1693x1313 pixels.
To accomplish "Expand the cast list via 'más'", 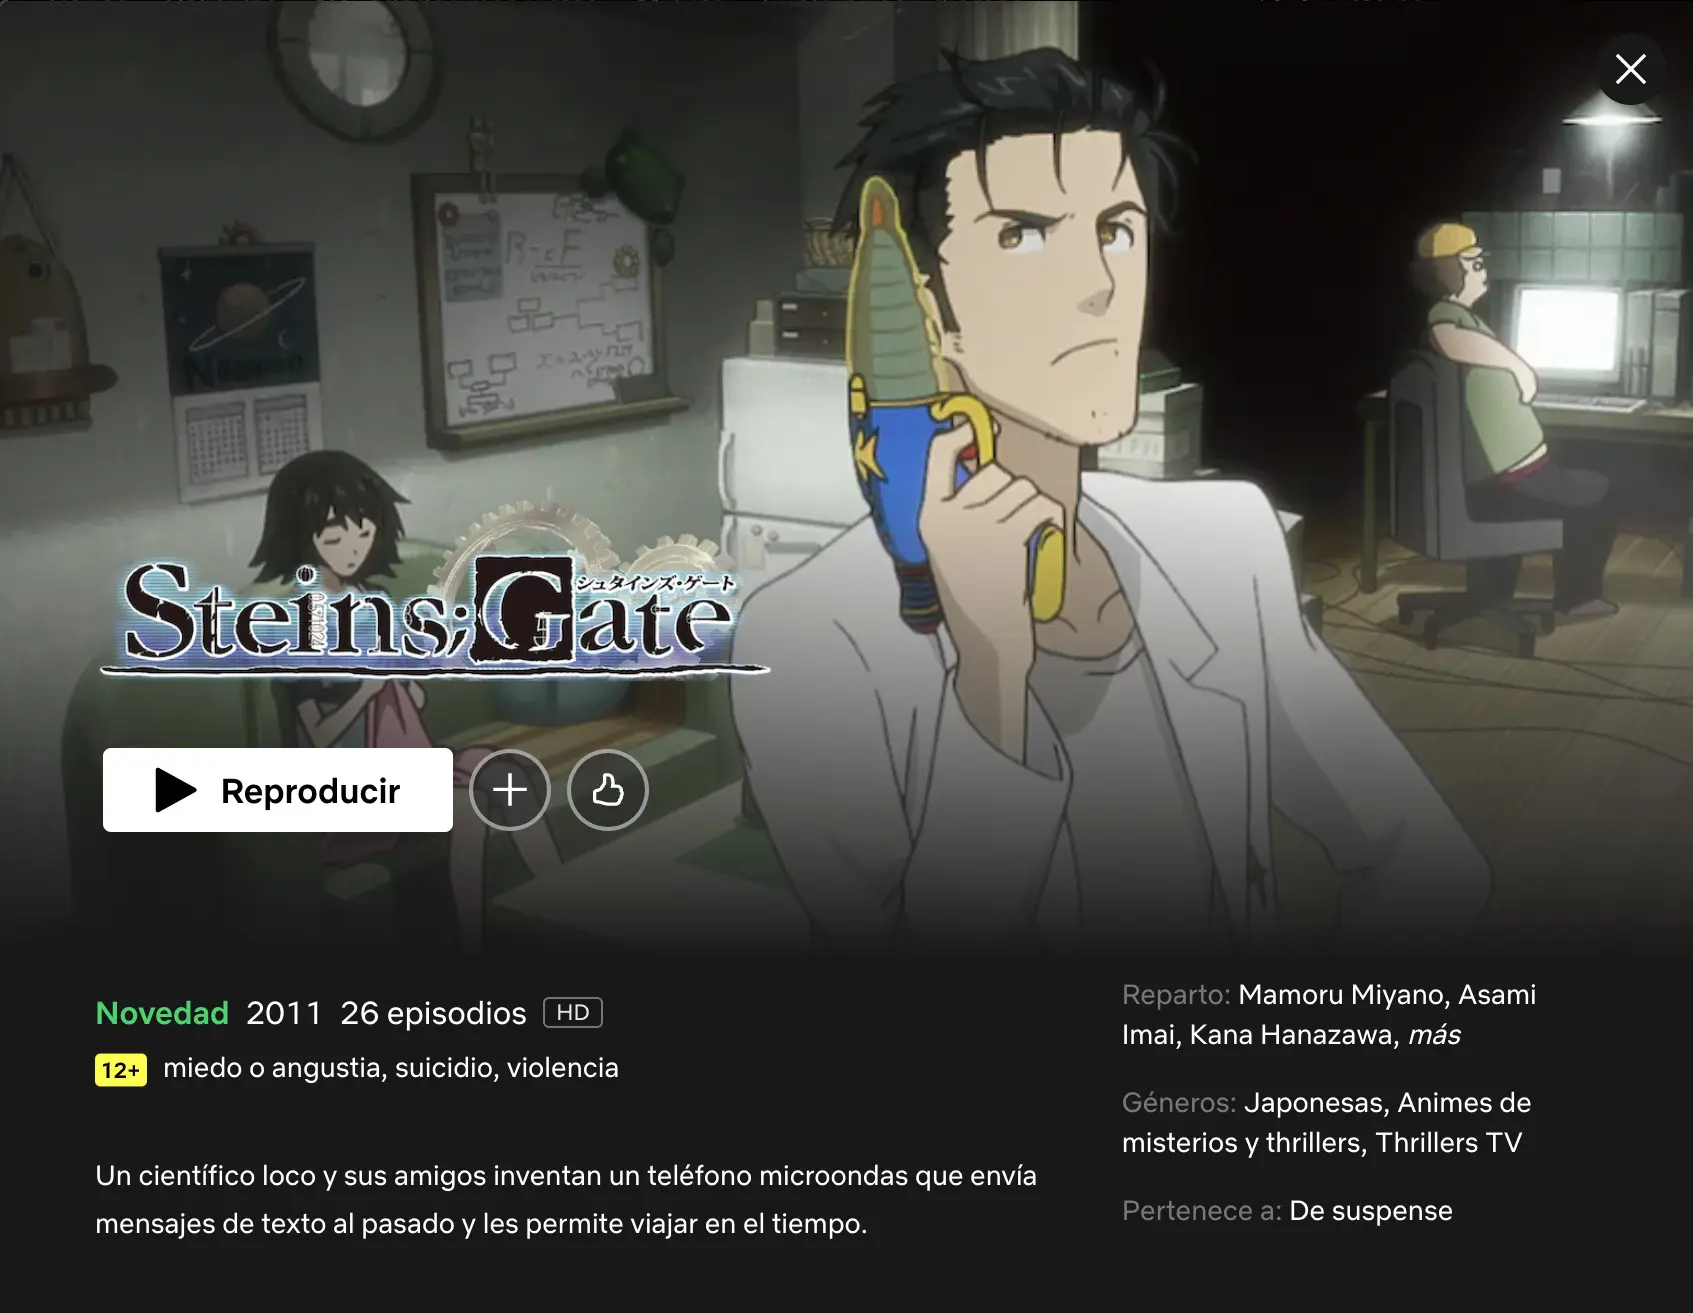I will (1434, 1035).
